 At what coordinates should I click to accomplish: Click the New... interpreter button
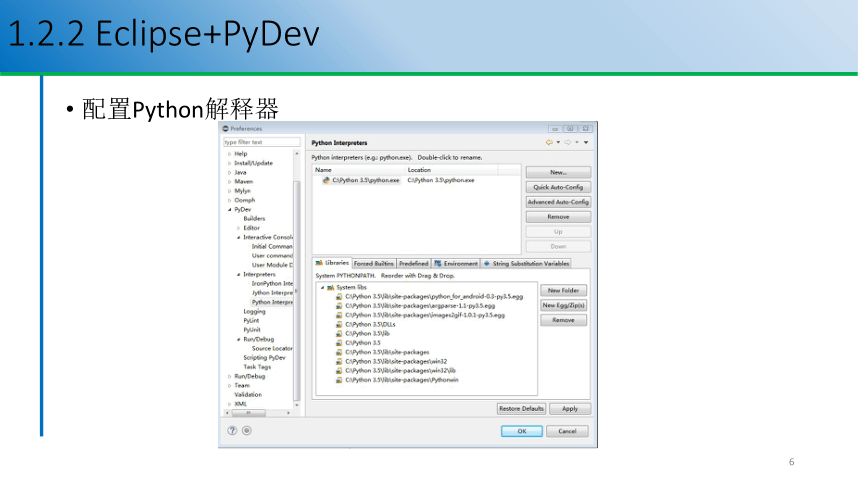[x=558, y=172]
